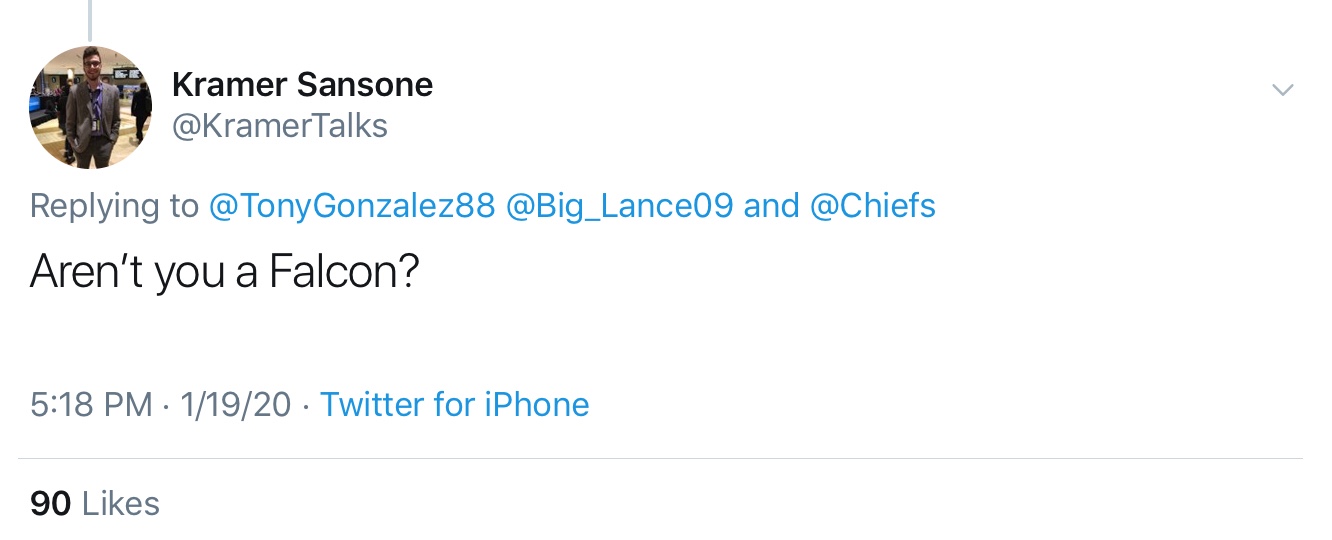Open the @Big_Lance09 mention link

[620, 206]
